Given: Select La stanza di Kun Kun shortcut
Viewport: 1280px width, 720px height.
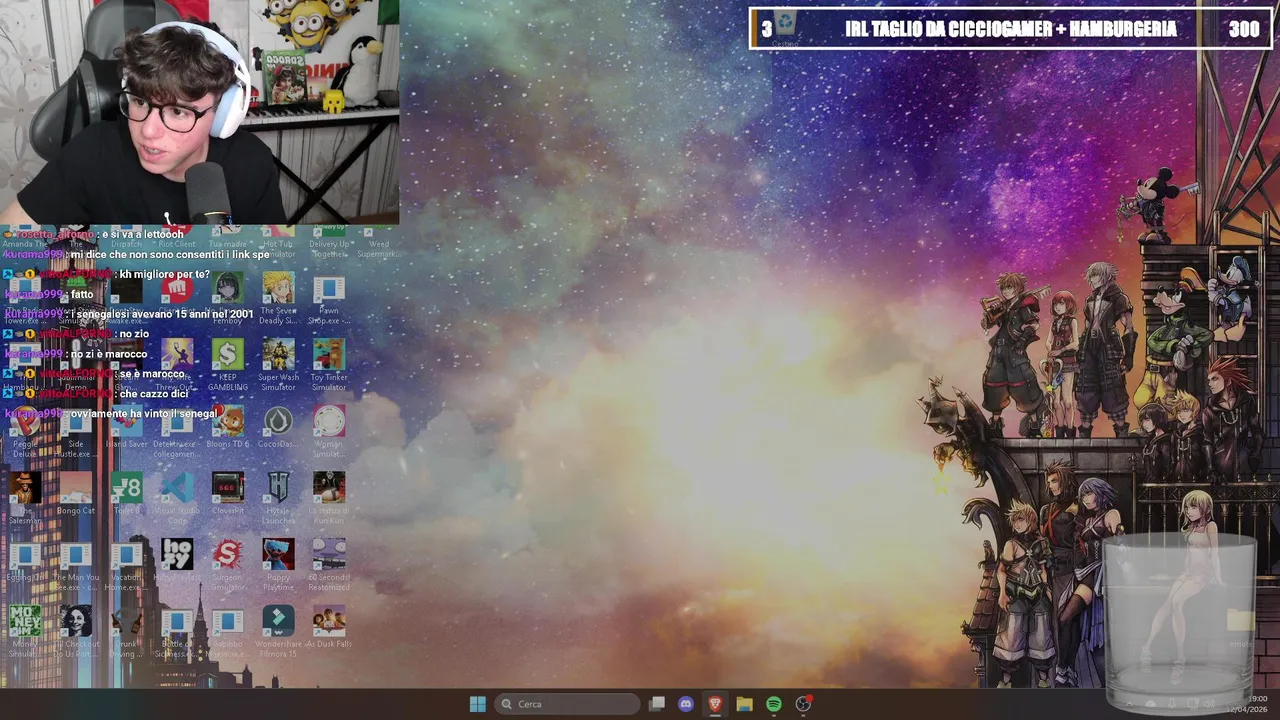Looking at the screenshot, I should [x=329, y=499].
